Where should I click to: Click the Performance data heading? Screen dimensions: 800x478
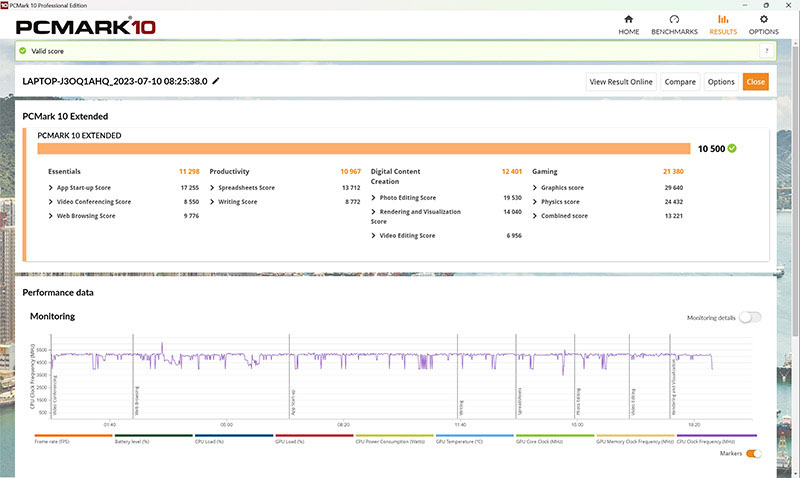[x=58, y=292]
